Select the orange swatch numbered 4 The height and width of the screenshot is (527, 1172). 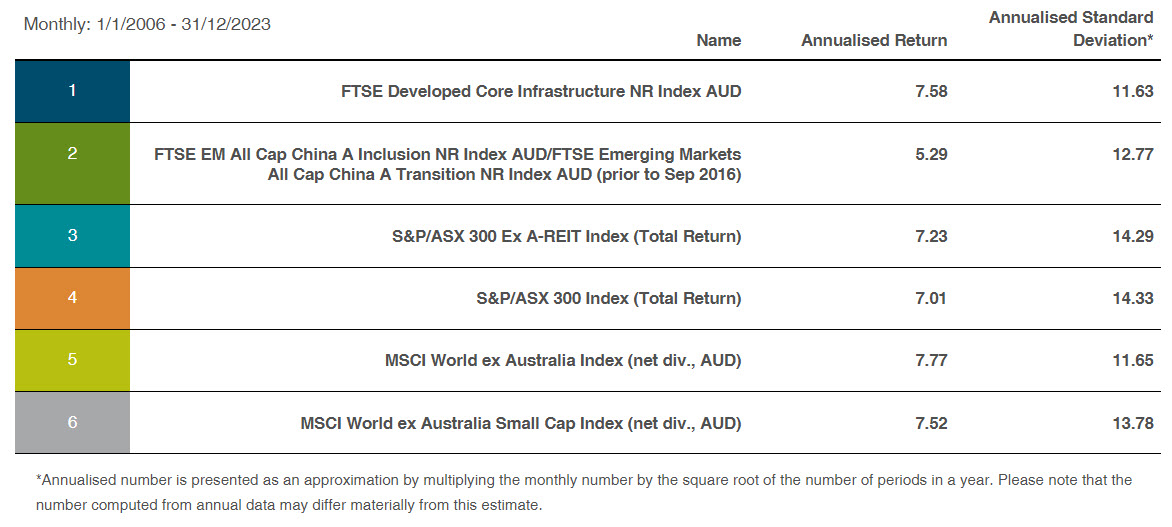[72, 298]
